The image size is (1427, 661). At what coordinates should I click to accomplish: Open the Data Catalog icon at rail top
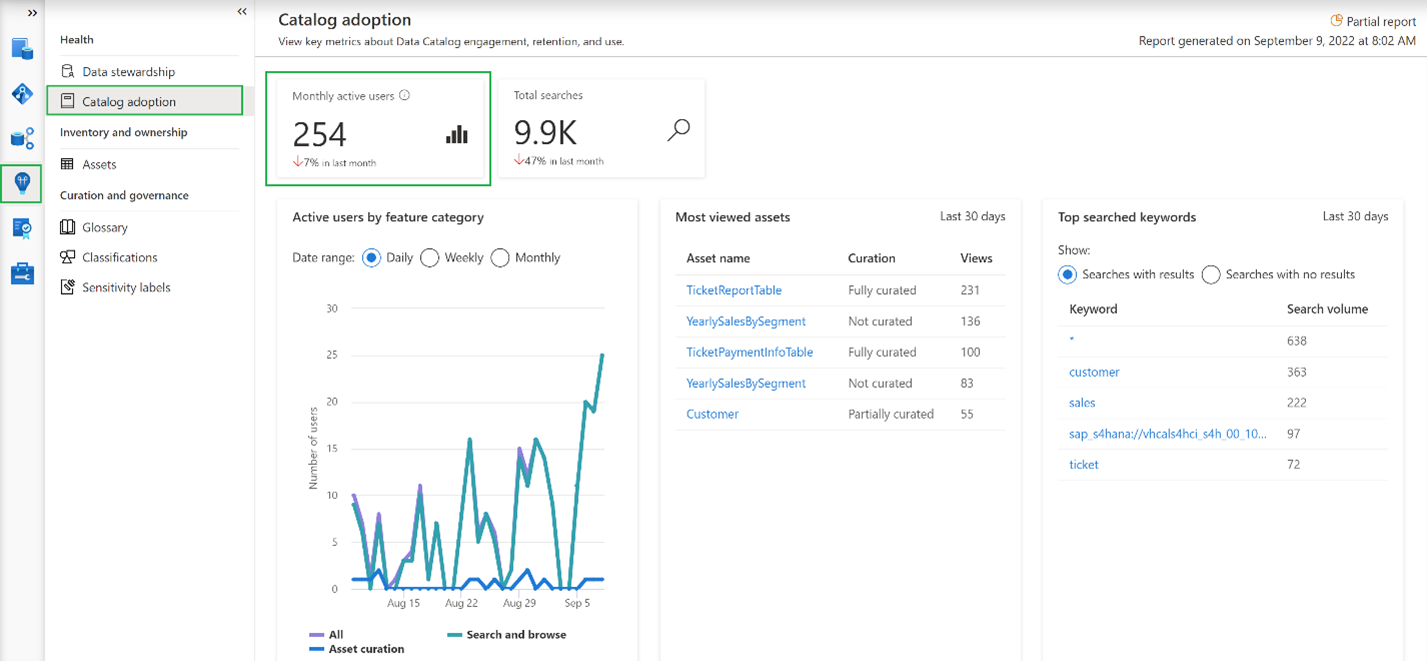[22, 49]
